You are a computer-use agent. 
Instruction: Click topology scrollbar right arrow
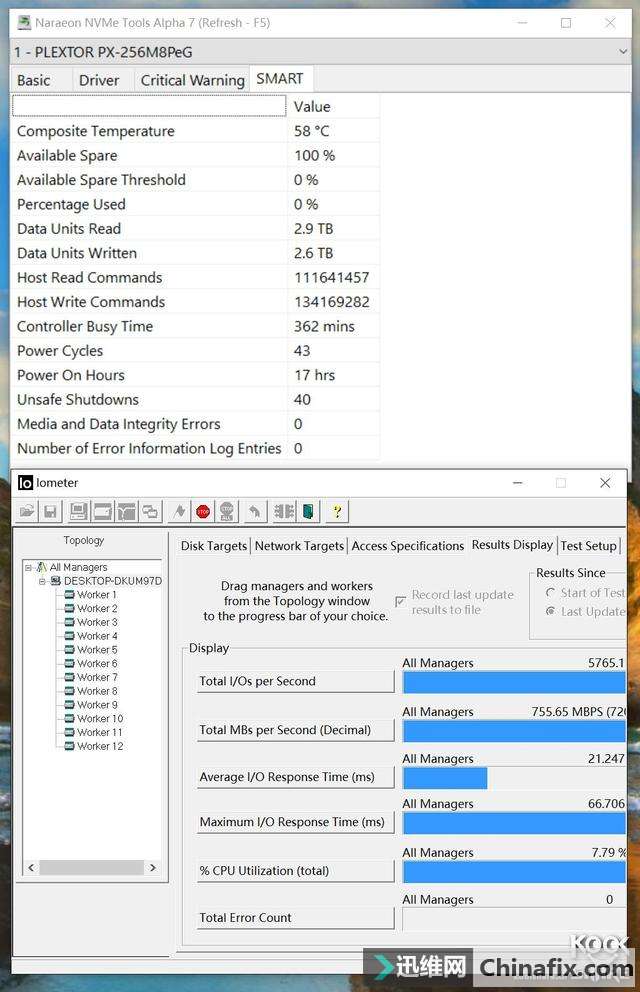(x=152, y=867)
